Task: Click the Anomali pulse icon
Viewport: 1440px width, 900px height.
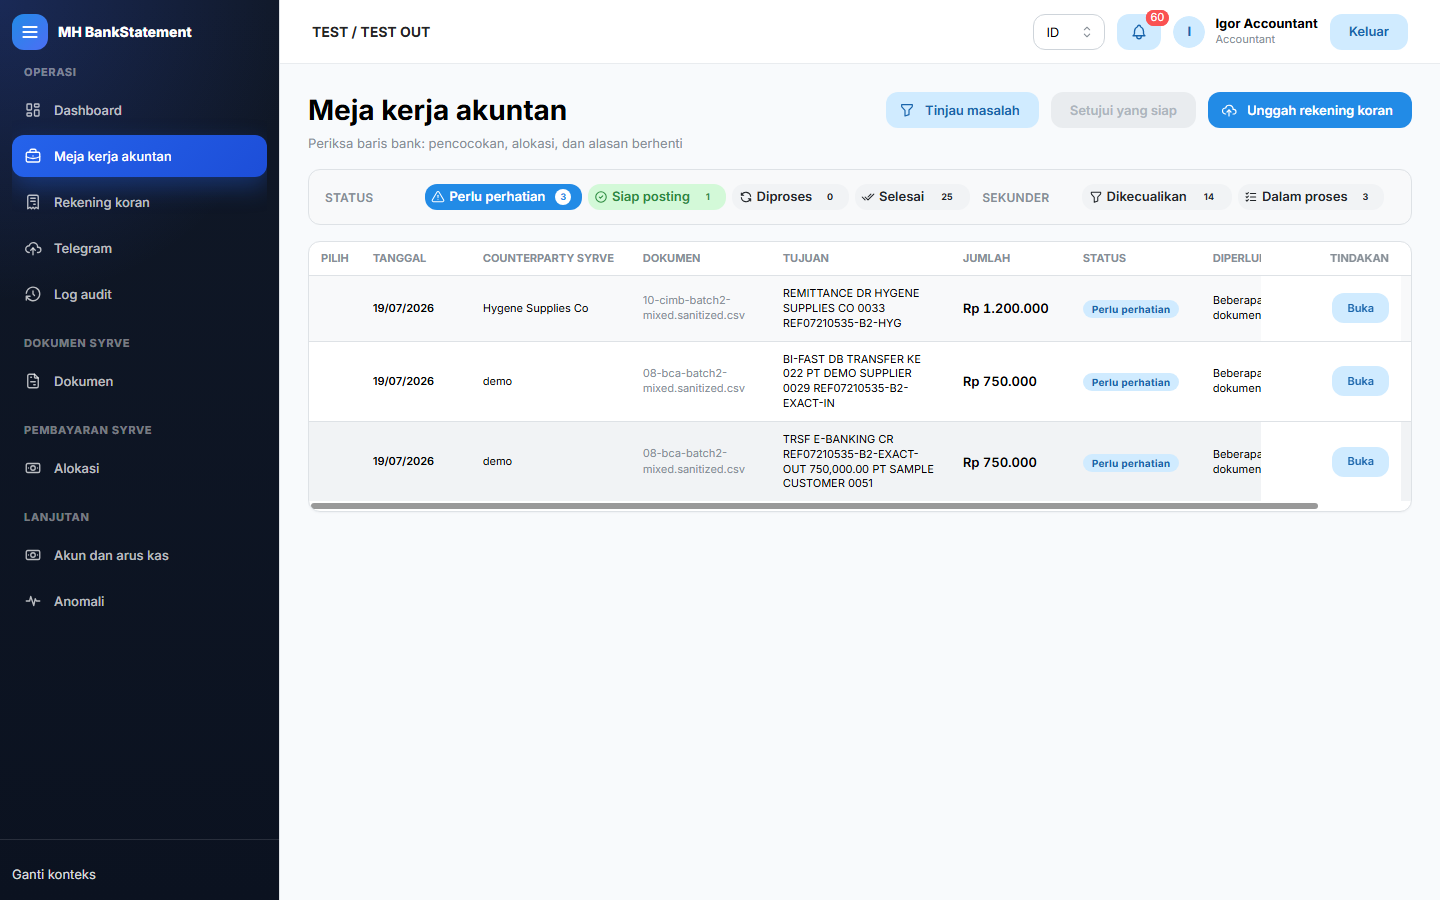Action: pos(33,601)
